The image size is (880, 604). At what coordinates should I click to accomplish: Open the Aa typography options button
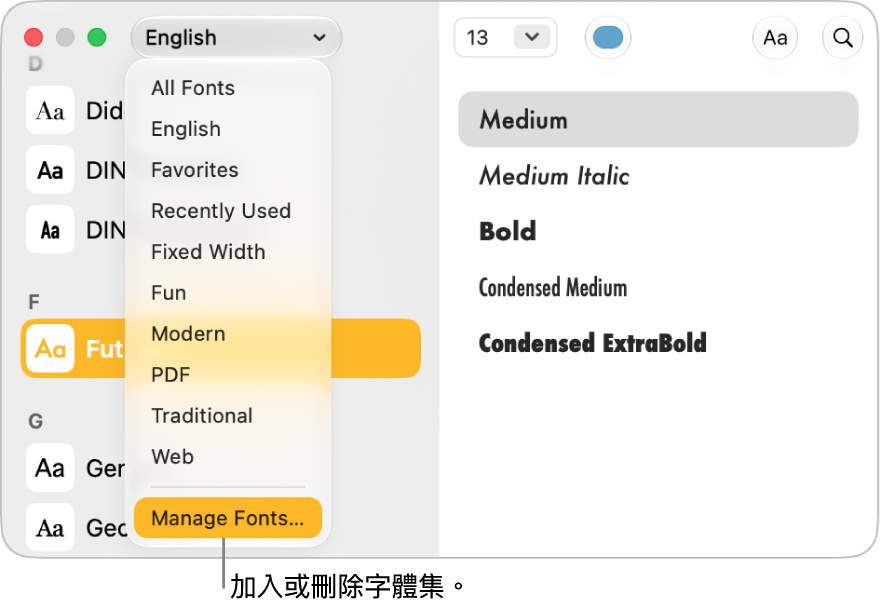click(x=775, y=38)
